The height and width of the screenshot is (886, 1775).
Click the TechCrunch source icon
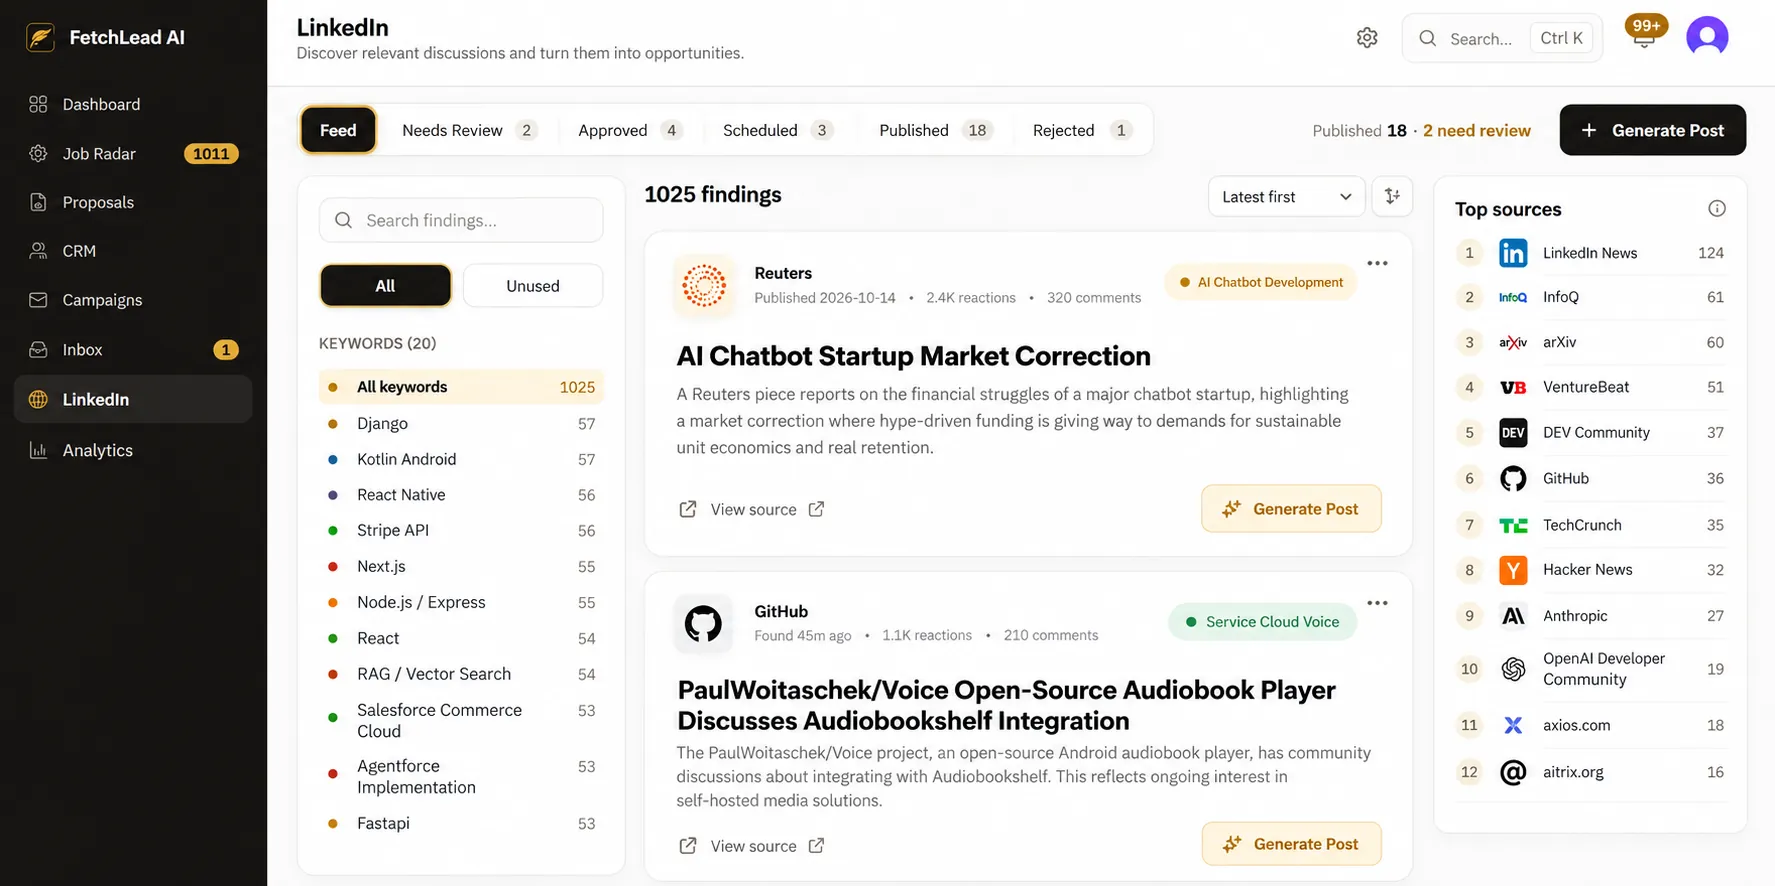[x=1513, y=525]
